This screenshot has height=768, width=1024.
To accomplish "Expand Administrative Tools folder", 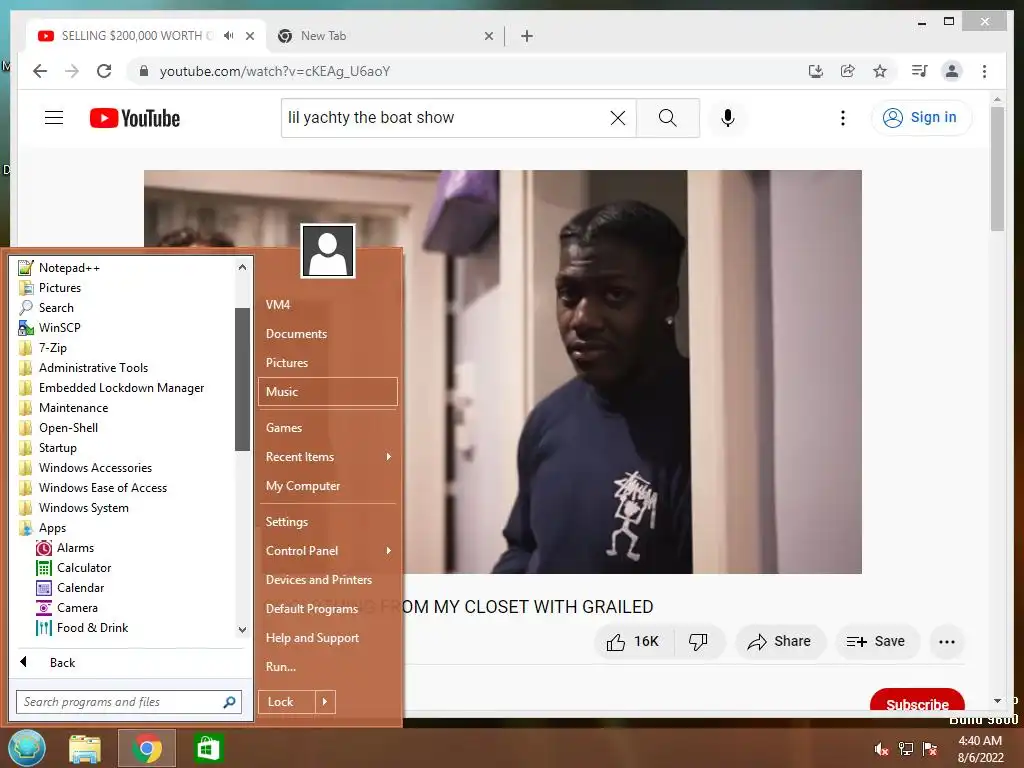I will (x=93, y=368).
